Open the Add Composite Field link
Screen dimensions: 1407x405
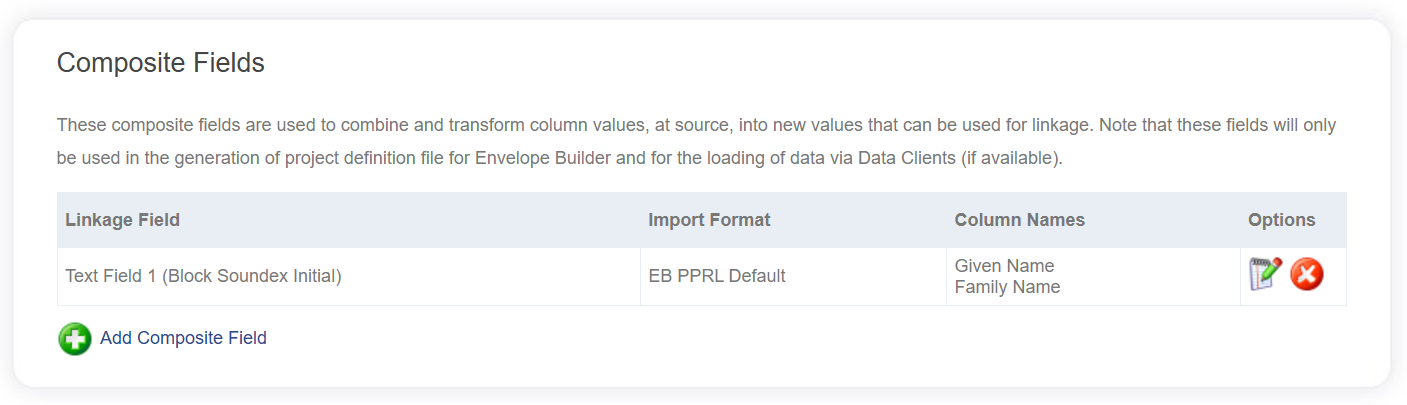coord(183,338)
